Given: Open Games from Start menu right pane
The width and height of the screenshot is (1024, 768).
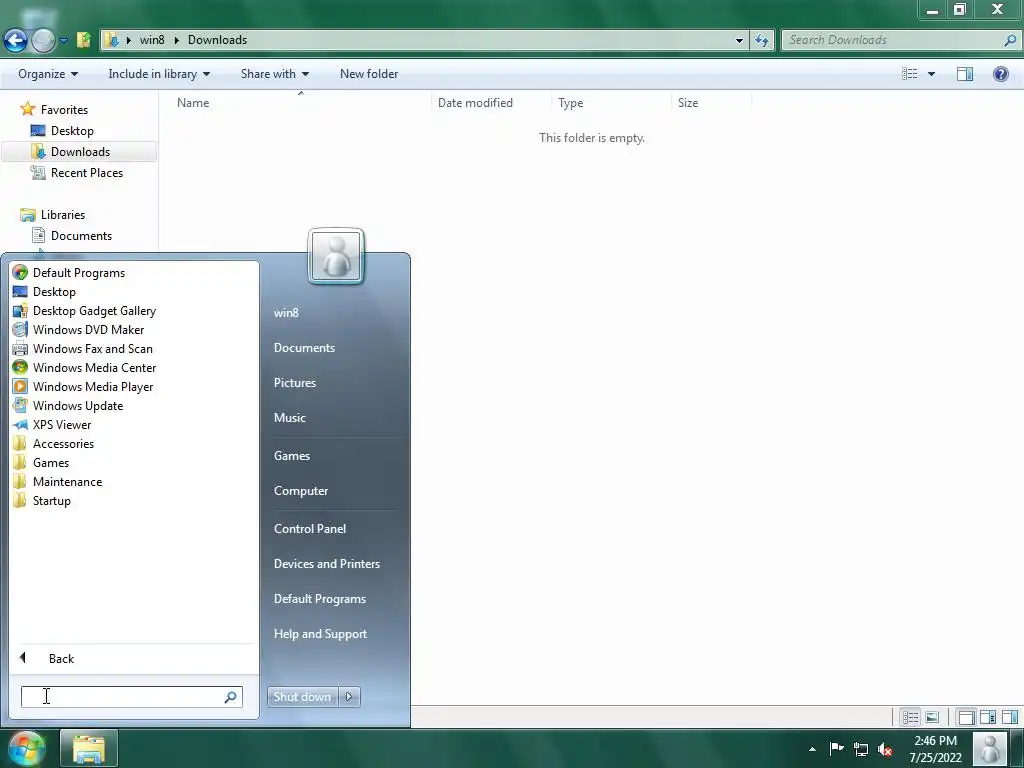Looking at the screenshot, I should (x=292, y=456).
